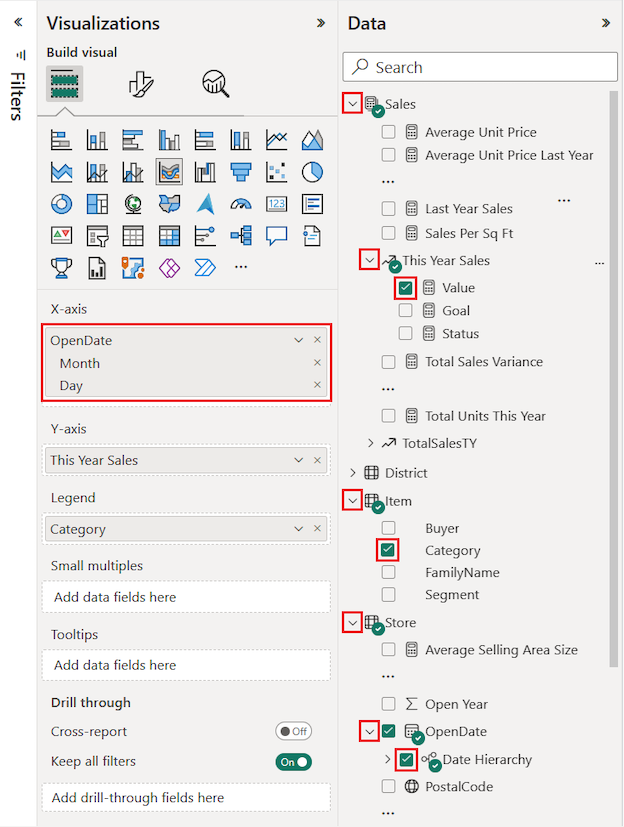Collapse the Sales table

(352, 103)
